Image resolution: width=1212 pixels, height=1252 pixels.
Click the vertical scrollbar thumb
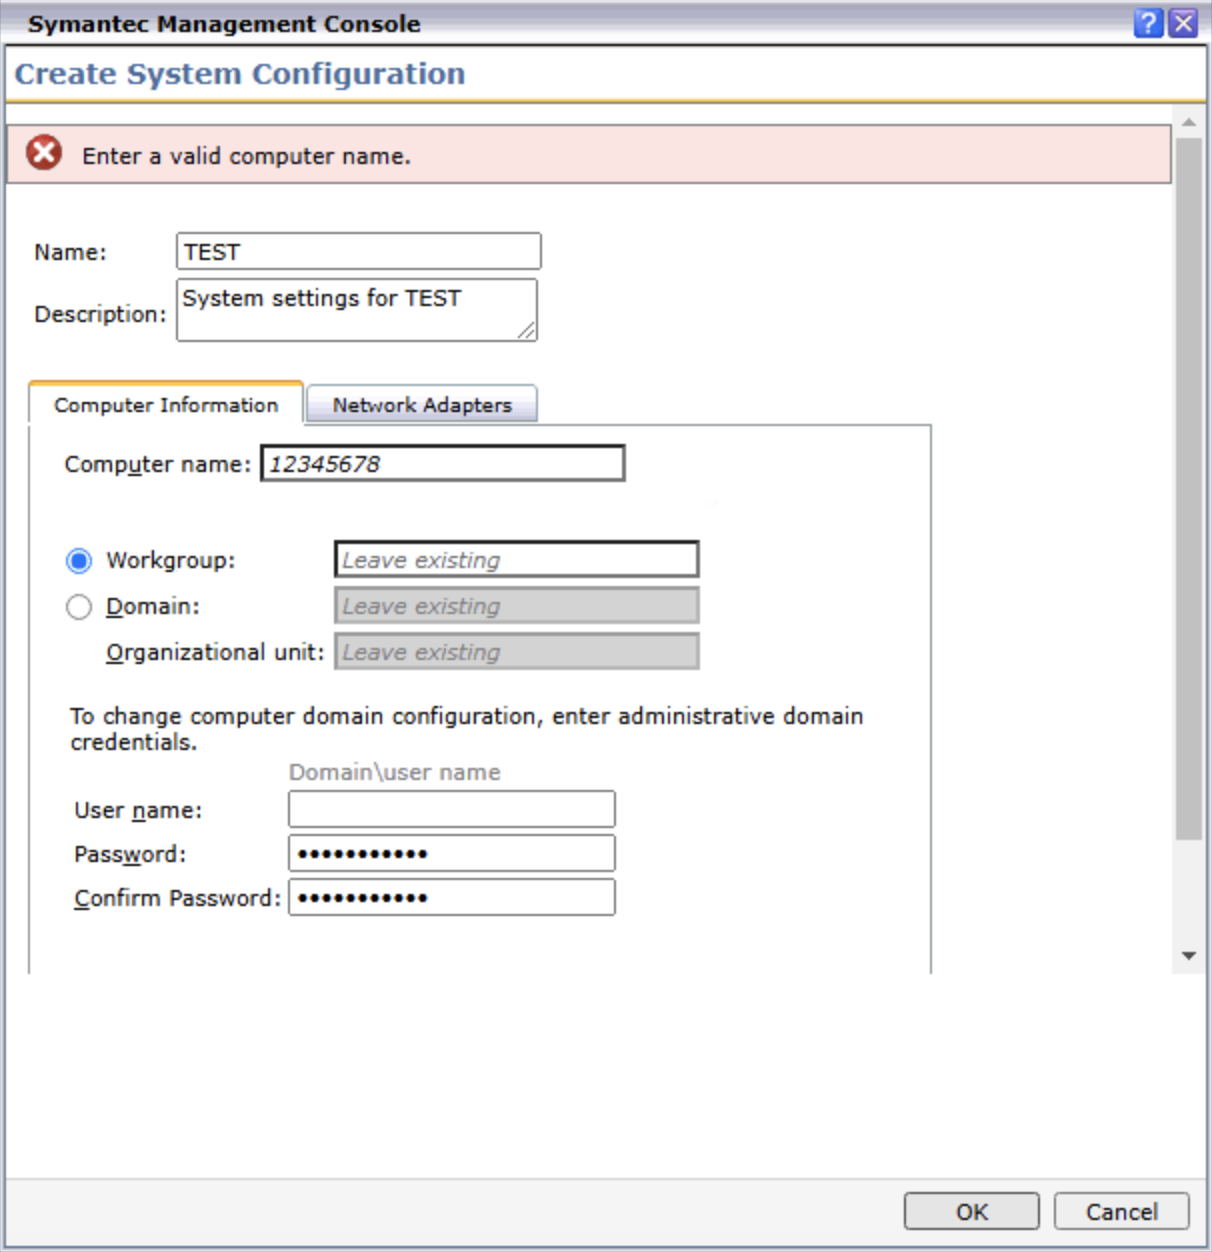[x=1189, y=489]
